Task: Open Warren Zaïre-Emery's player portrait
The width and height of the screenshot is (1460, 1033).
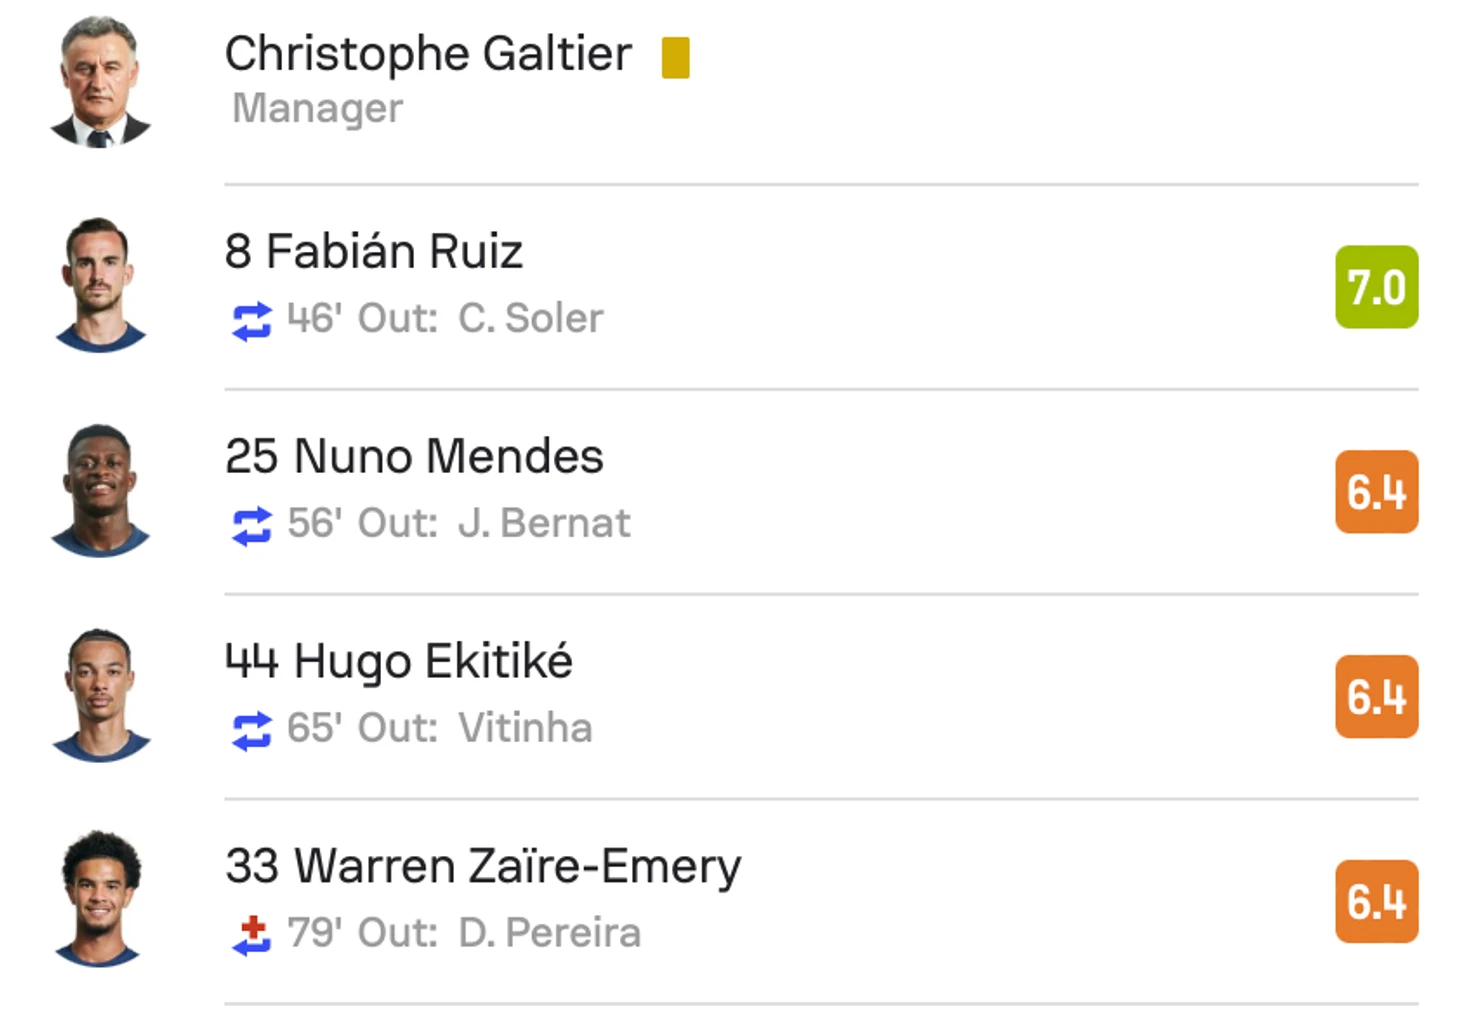Action: coord(100,899)
